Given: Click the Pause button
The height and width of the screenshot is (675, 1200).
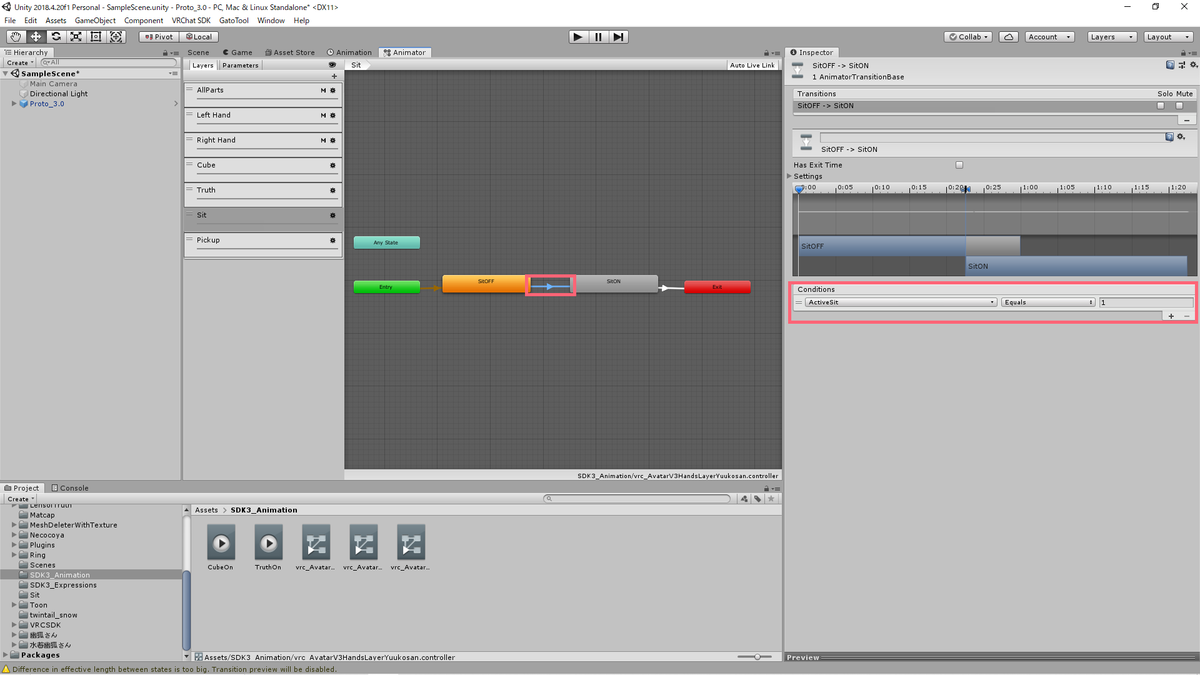Looking at the screenshot, I should pos(598,36).
